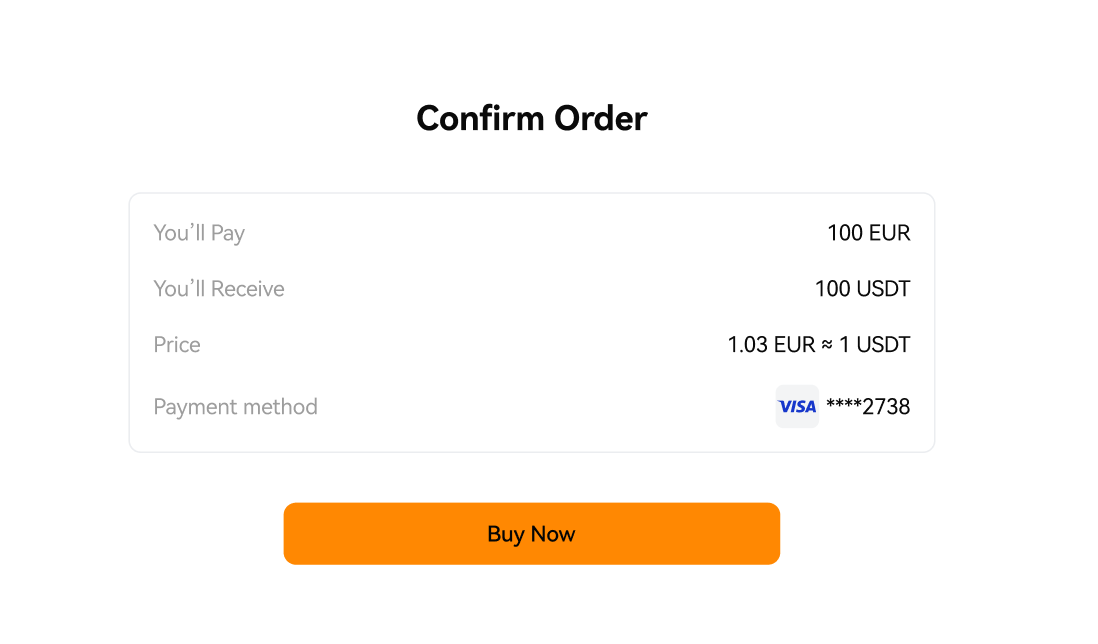Click the 100 EUR pay amount

point(868,233)
